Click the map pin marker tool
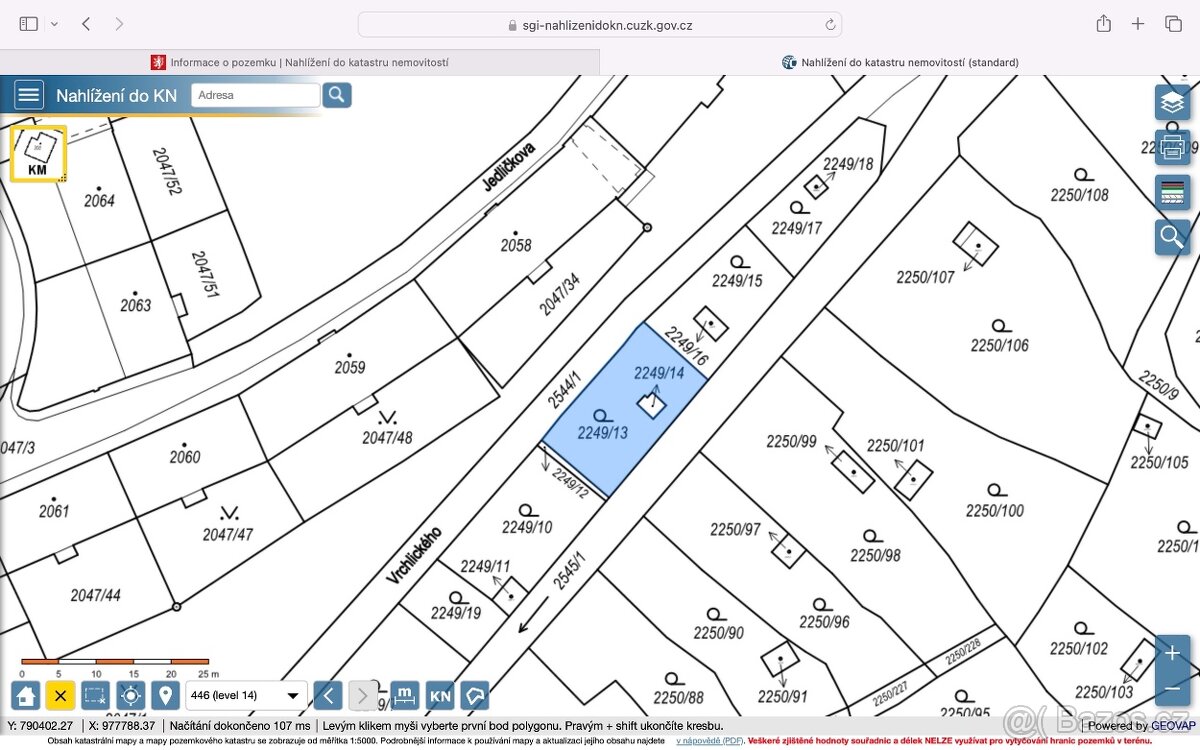Image resolution: width=1200 pixels, height=750 pixels. point(166,694)
